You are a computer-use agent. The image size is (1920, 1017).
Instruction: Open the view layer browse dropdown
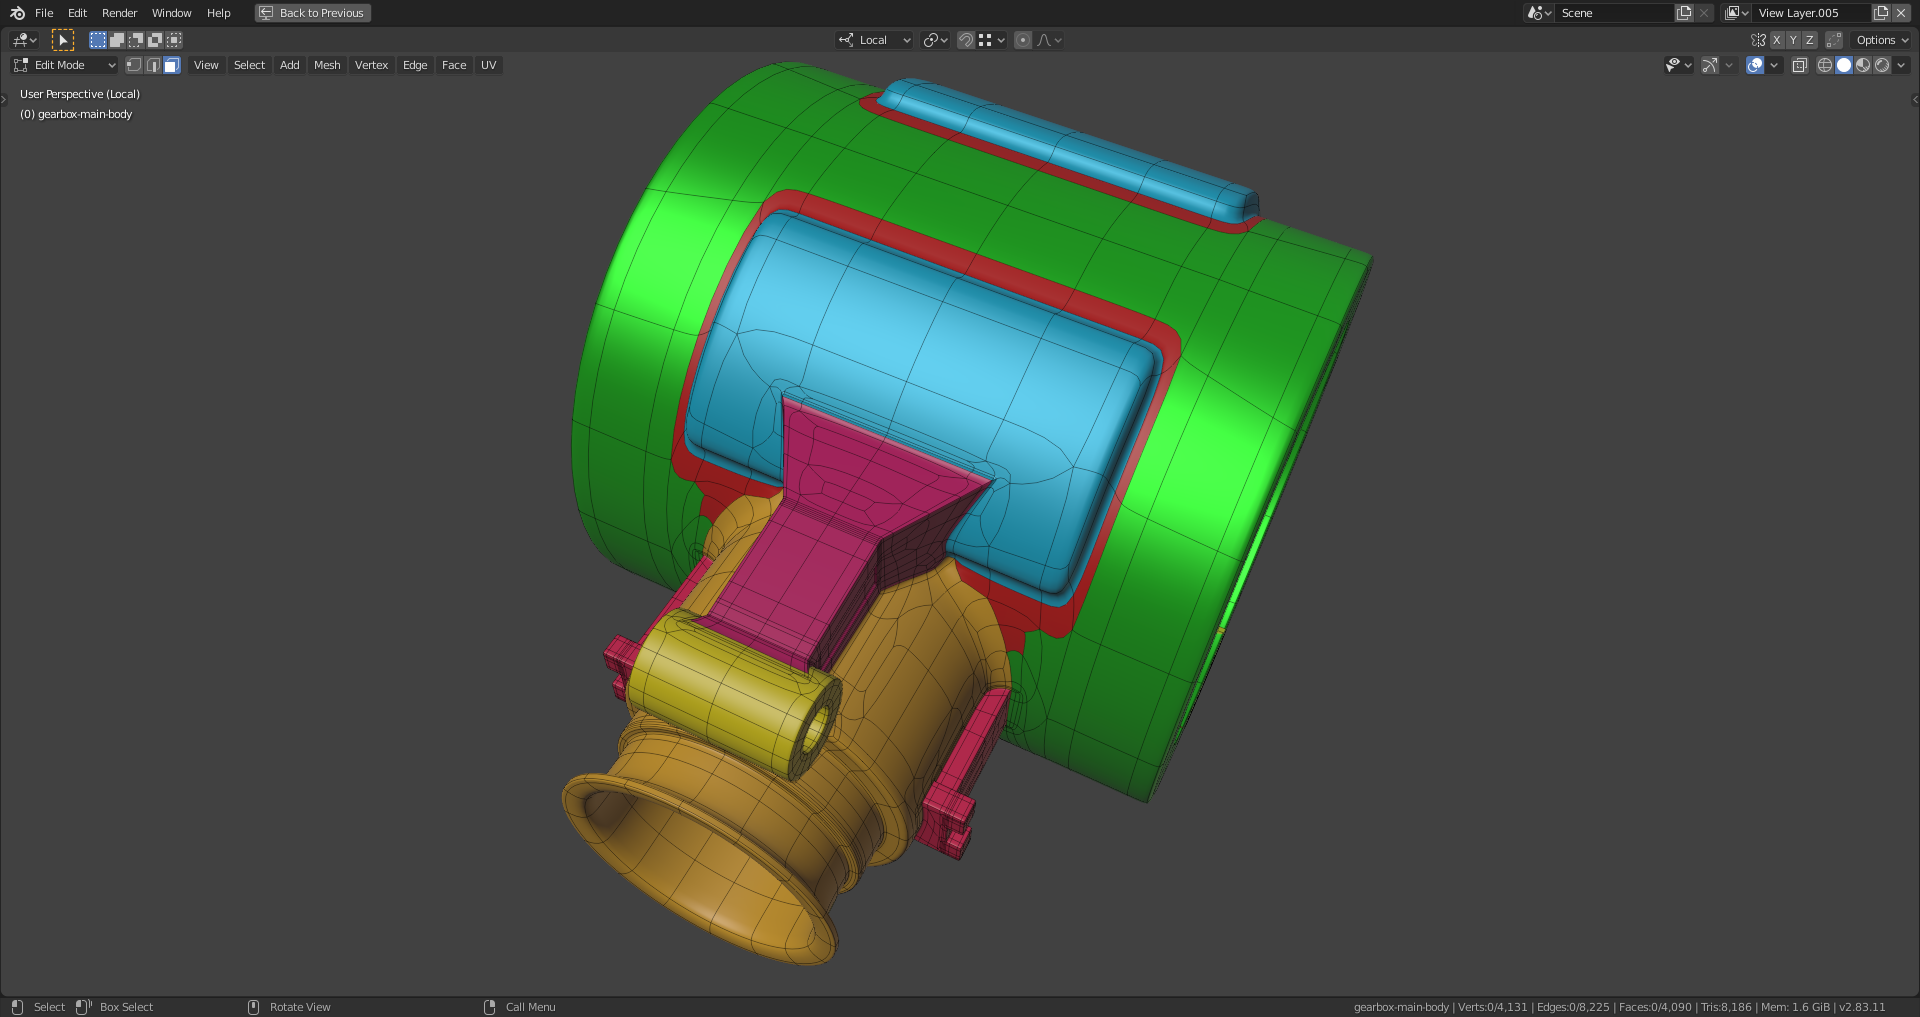(1737, 13)
